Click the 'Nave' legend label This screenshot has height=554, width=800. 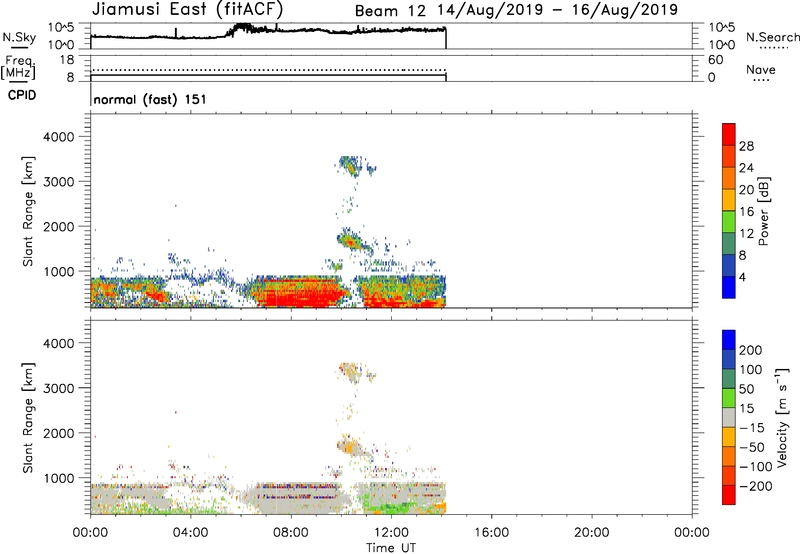pos(760,69)
